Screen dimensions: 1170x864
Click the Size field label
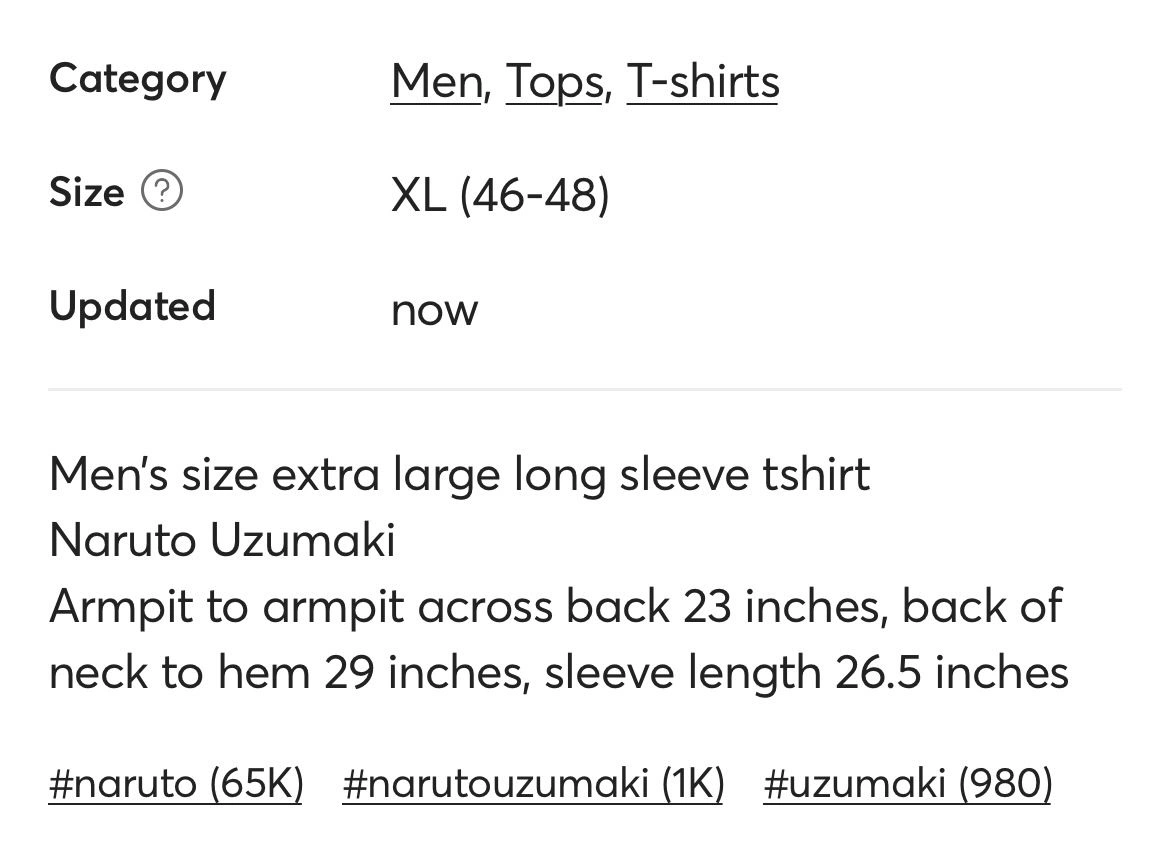click(87, 192)
